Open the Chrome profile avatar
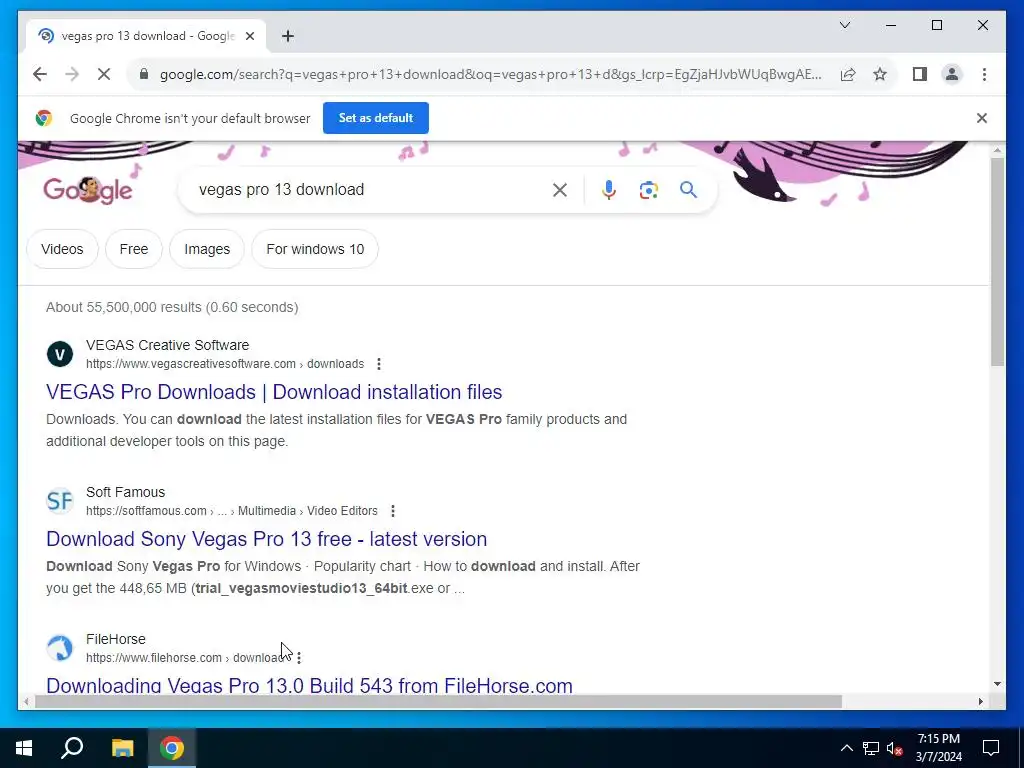1024x768 pixels. click(x=952, y=74)
